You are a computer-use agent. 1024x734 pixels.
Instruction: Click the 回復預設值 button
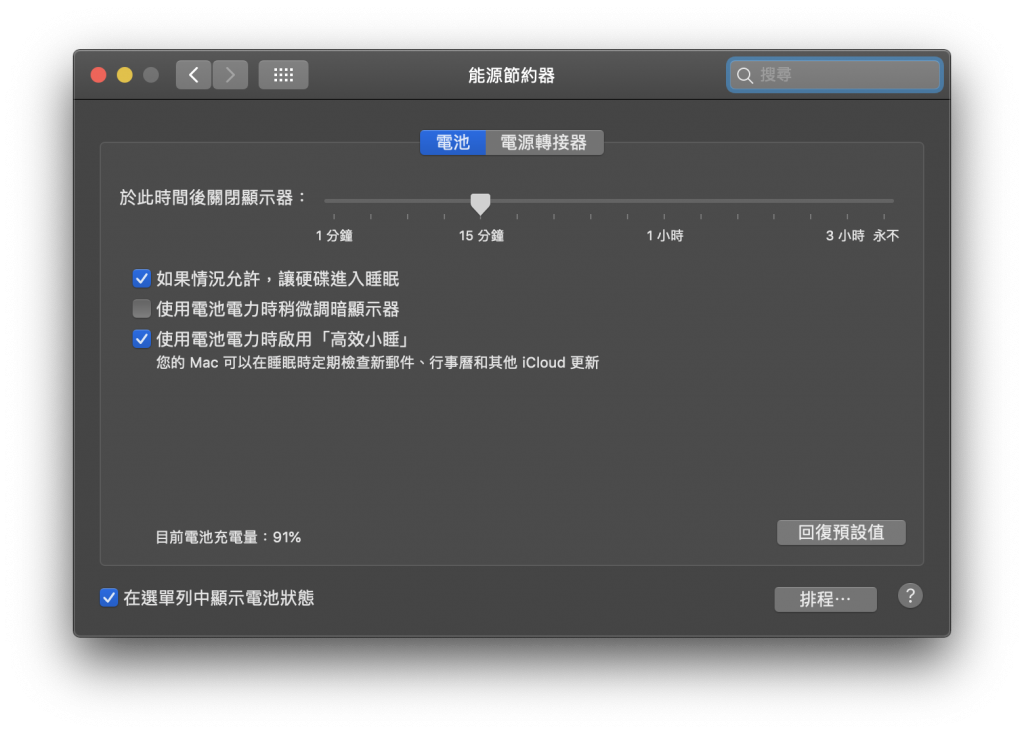[841, 532]
